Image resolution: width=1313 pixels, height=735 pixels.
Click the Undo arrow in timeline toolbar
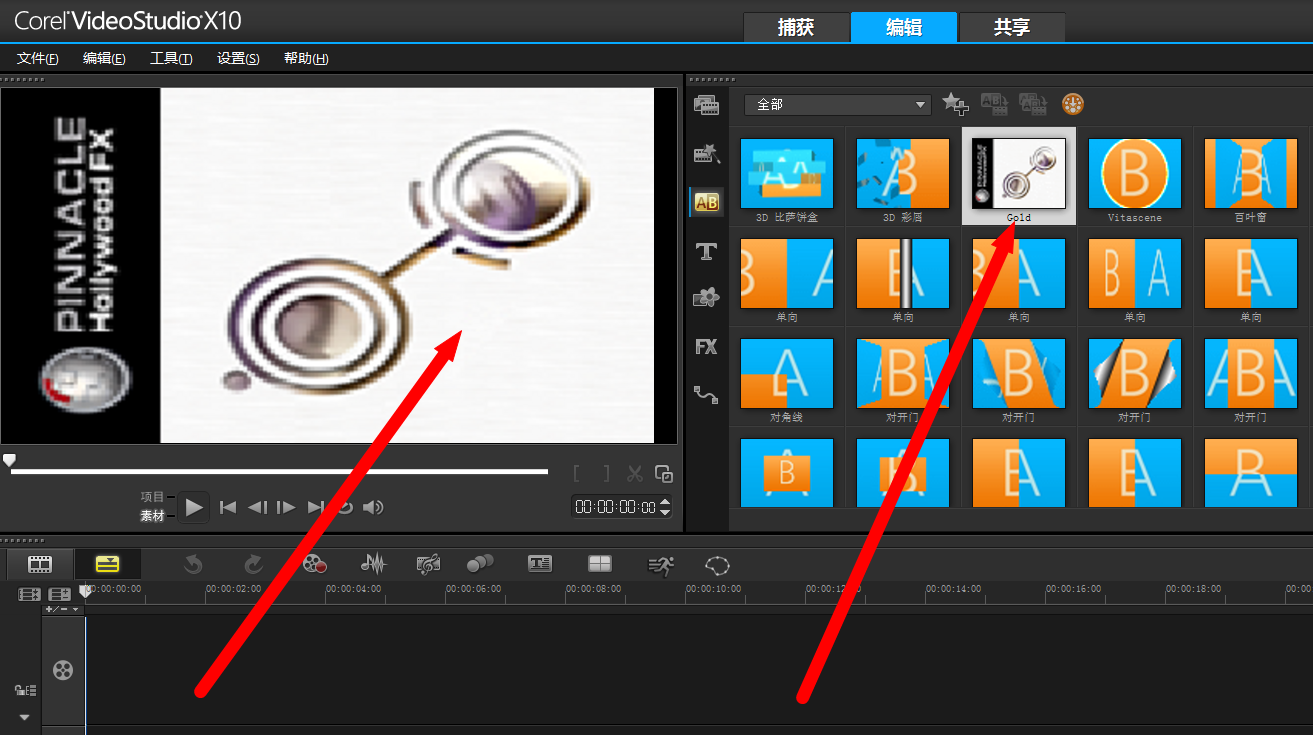coord(193,564)
